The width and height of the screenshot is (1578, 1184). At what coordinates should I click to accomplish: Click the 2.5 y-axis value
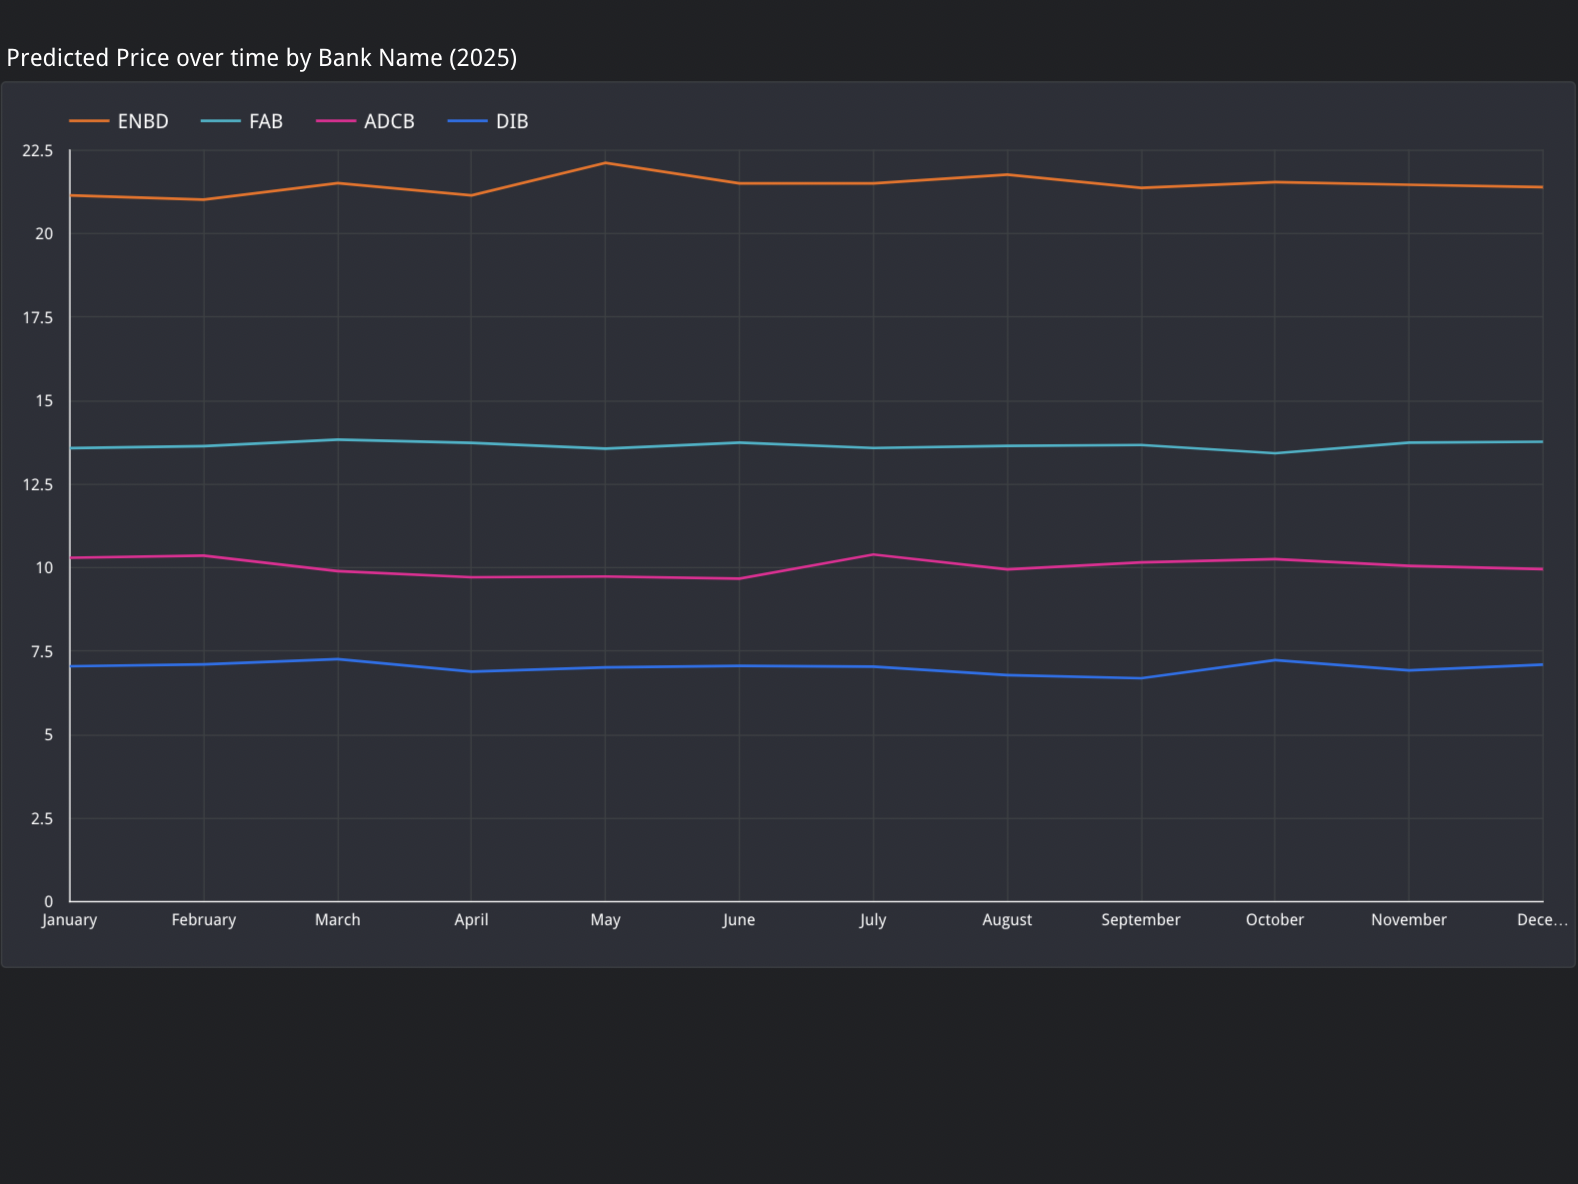pos(42,819)
